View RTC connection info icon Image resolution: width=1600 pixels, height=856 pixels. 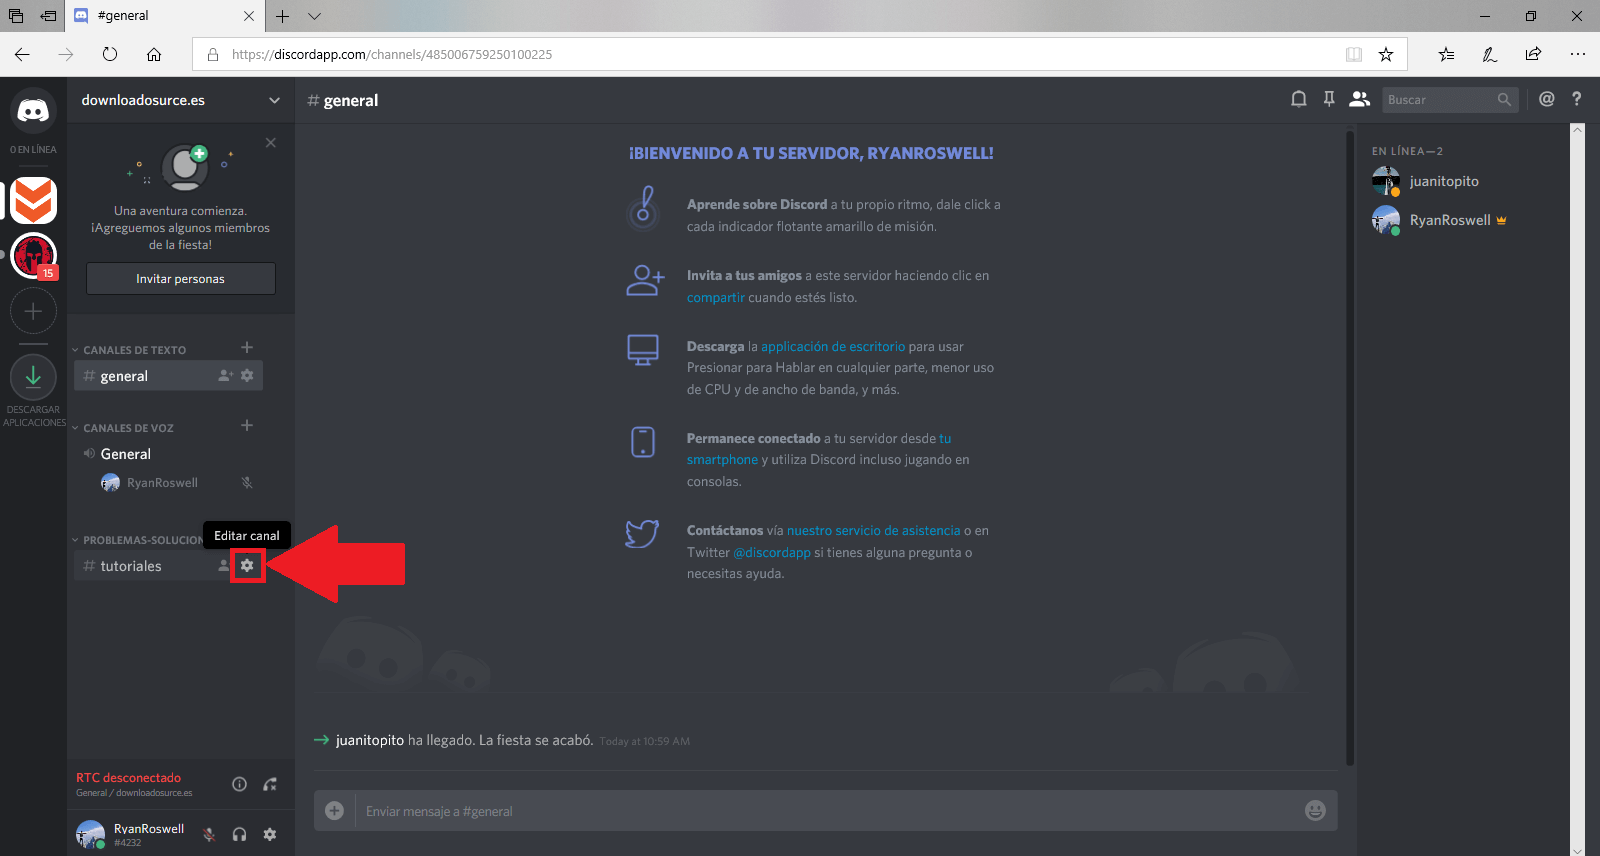pos(240,784)
